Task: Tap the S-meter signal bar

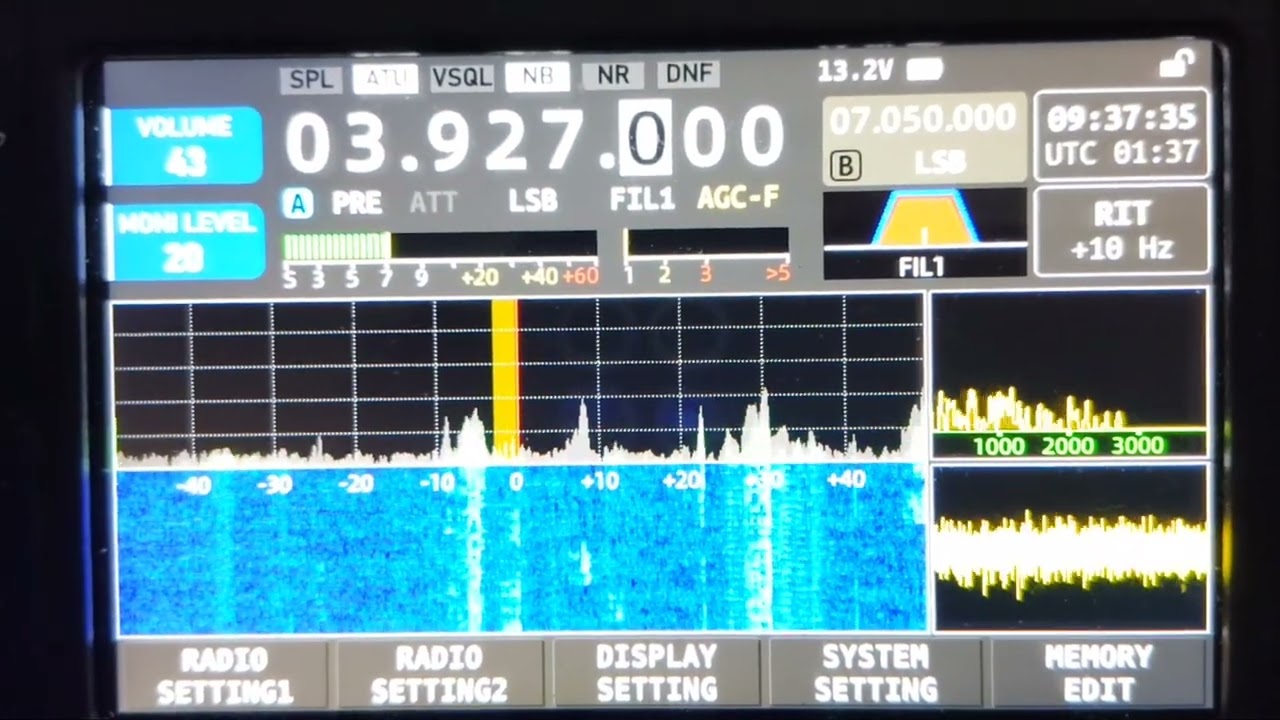Action: click(440, 245)
